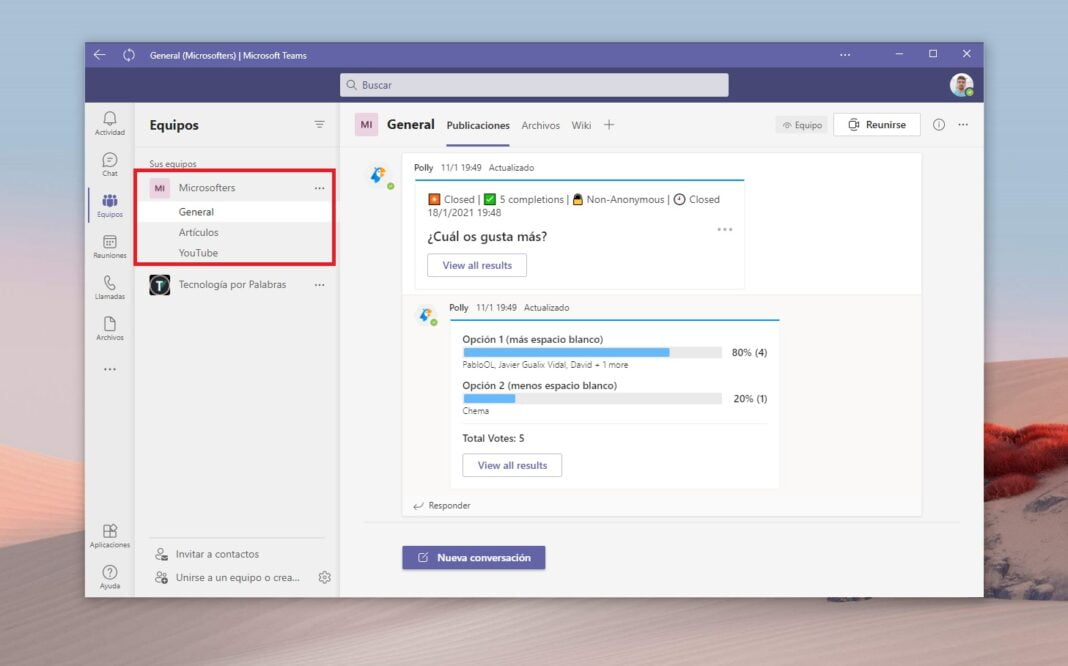
Task: Select the Artículos channel
Action: [x=198, y=233]
